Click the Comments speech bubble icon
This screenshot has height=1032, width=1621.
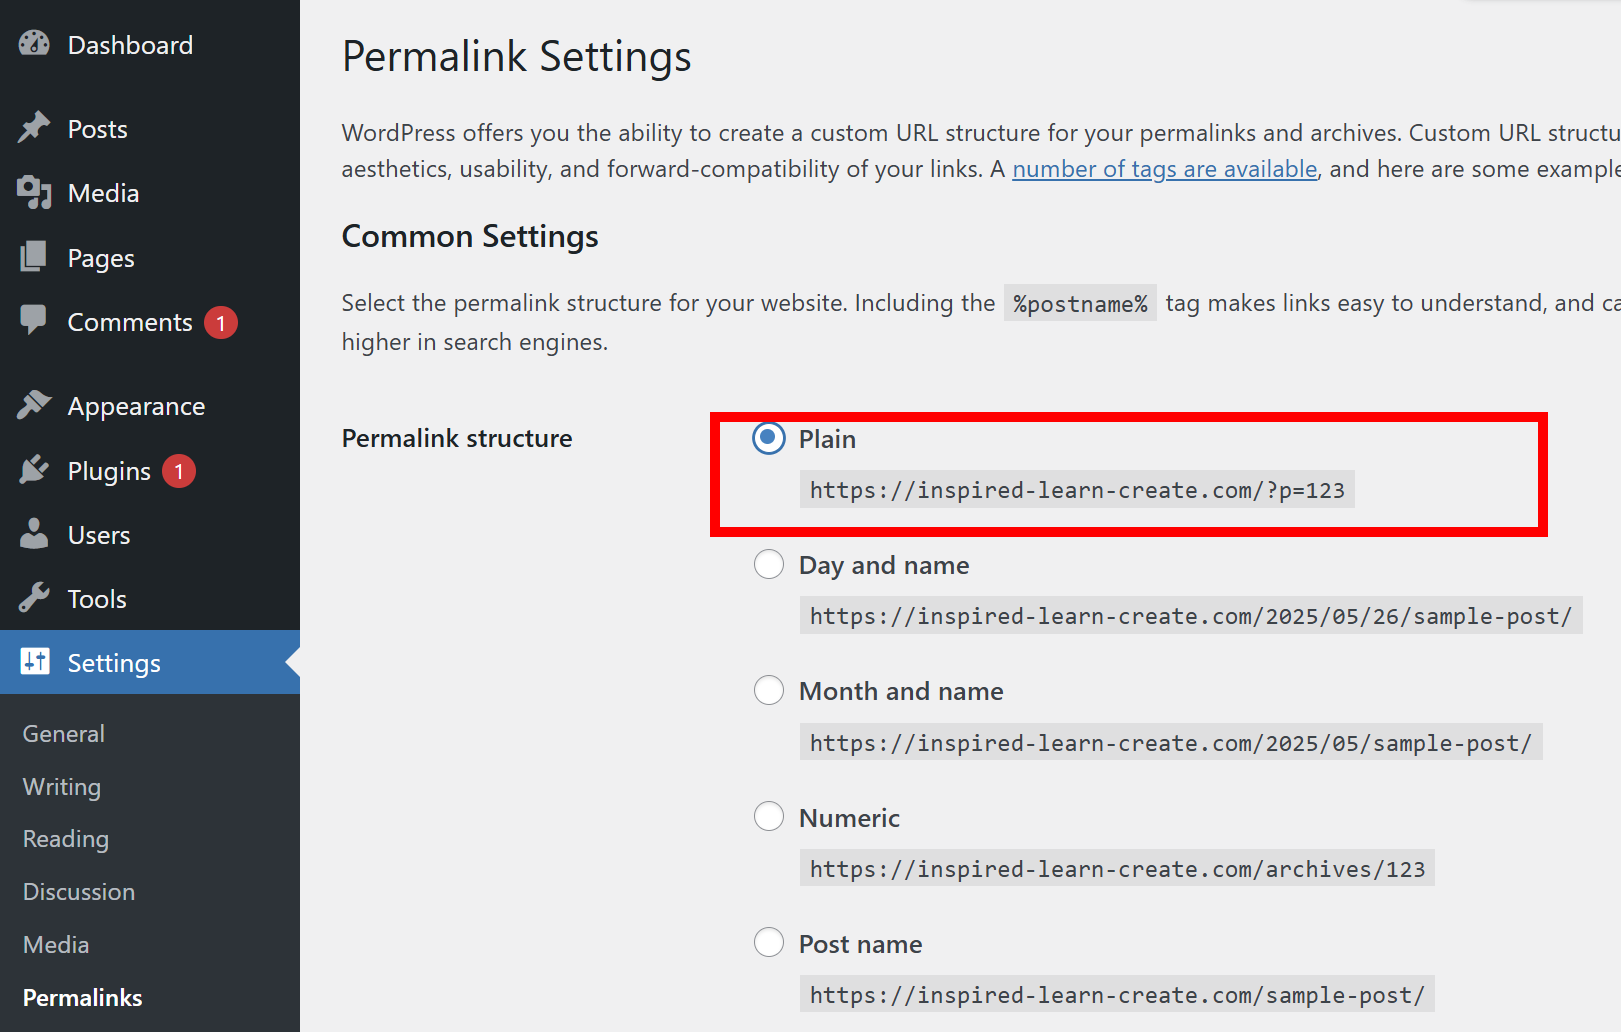[34, 320]
